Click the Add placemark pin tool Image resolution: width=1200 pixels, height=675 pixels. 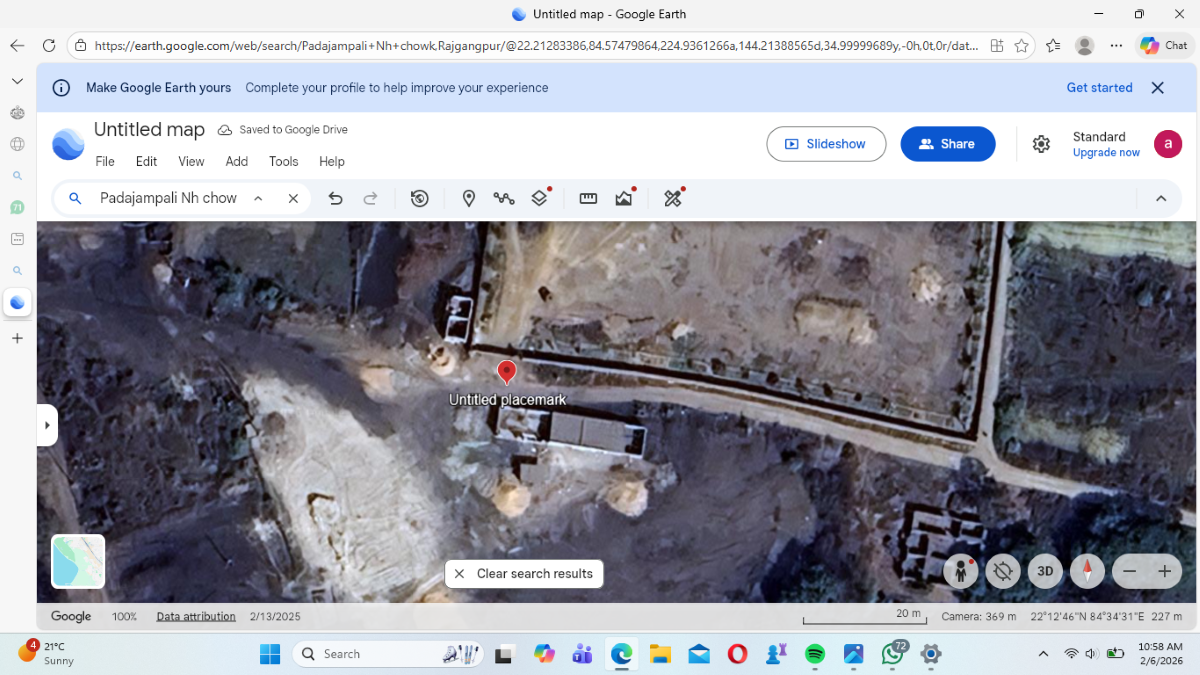pyautogui.click(x=468, y=198)
